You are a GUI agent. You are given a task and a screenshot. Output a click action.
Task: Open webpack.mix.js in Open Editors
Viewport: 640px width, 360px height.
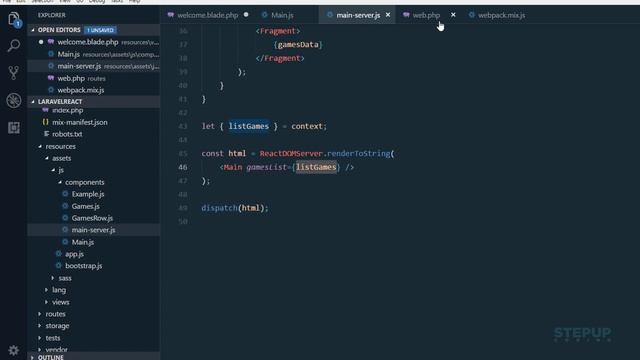click(94, 90)
